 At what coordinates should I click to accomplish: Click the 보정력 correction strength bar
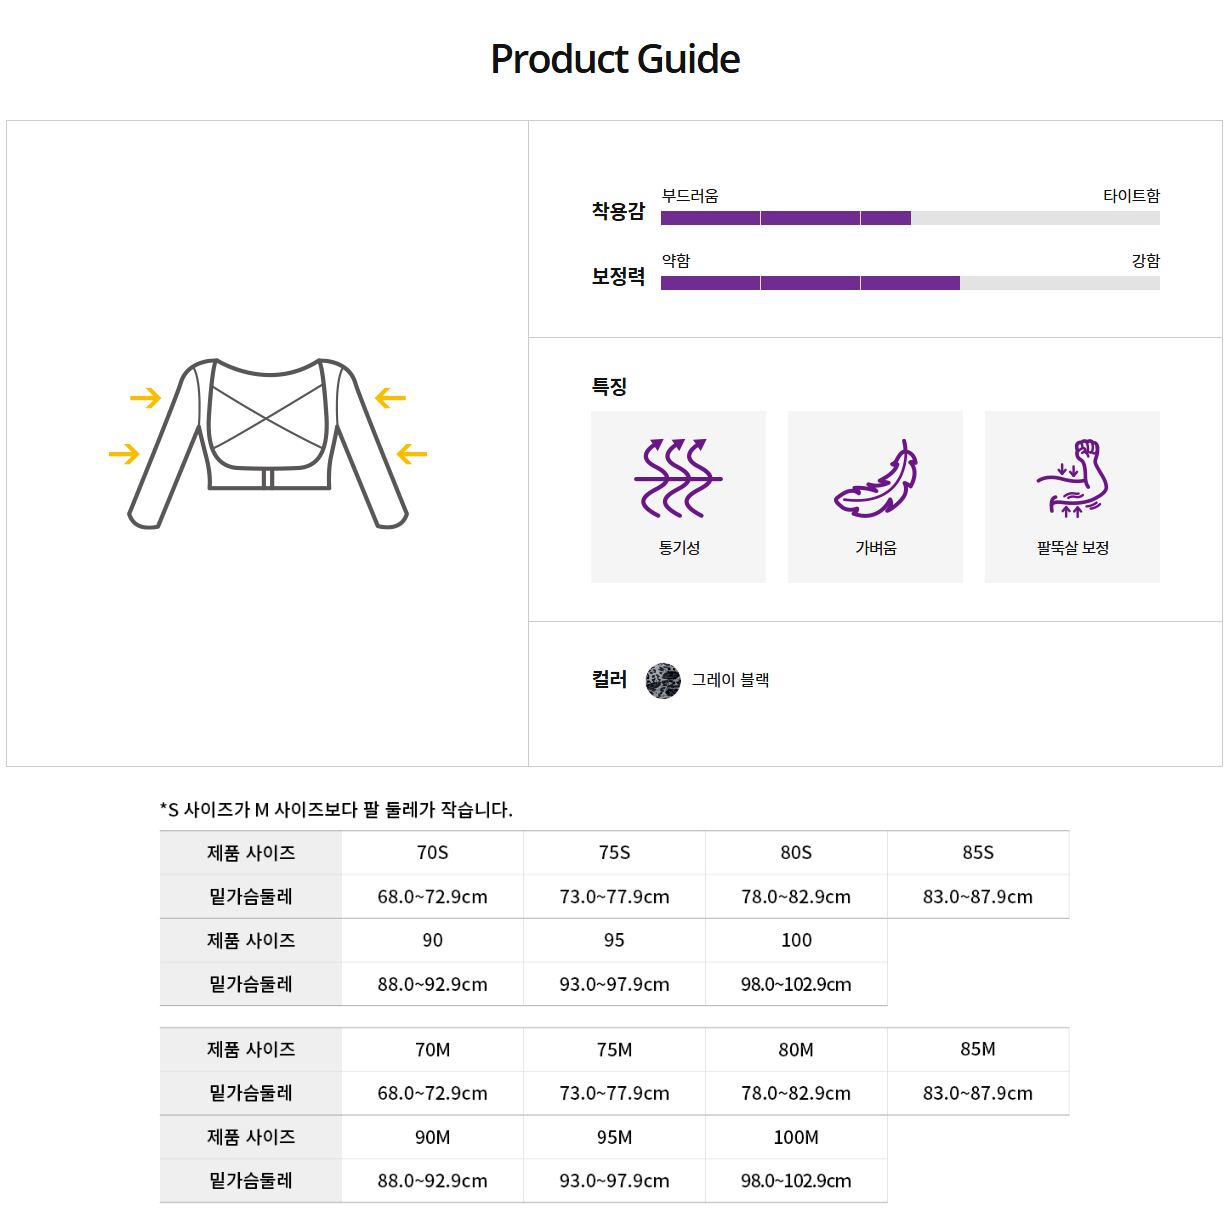[x=910, y=283]
